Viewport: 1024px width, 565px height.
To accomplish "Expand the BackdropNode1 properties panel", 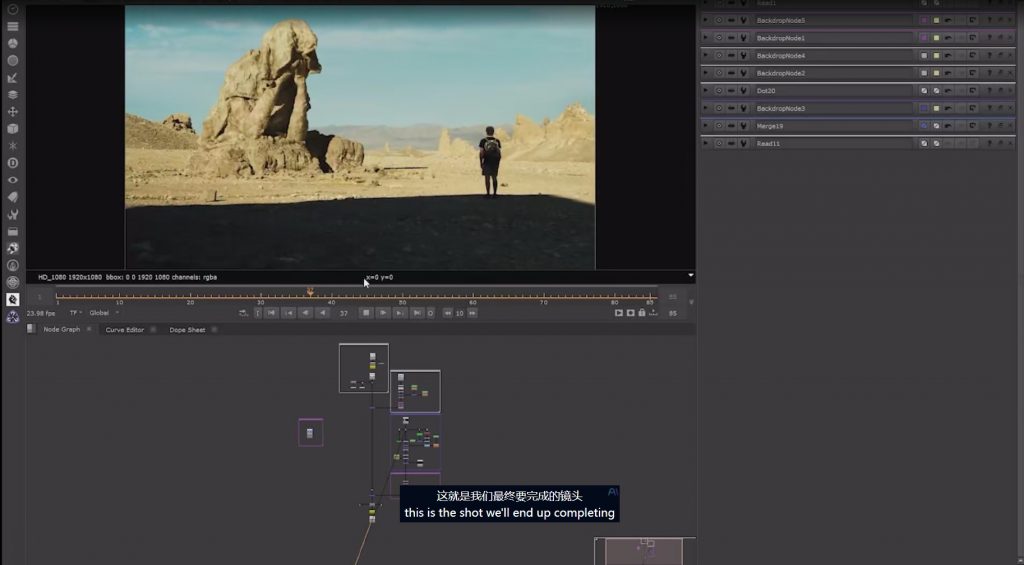I will click(x=705, y=38).
